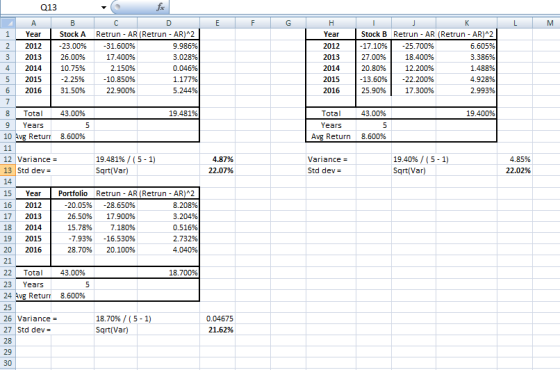560x370 pixels.
Task: Click the 4.85% variance cell
Action: point(515,159)
